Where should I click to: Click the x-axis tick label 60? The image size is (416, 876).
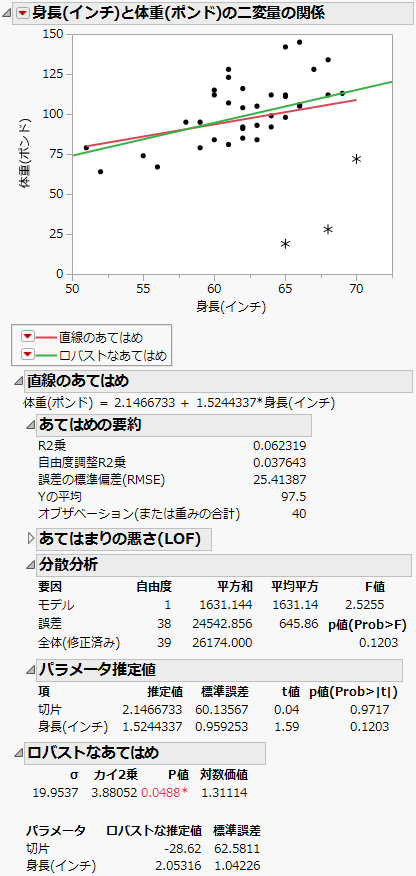click(x=214, y=288)
